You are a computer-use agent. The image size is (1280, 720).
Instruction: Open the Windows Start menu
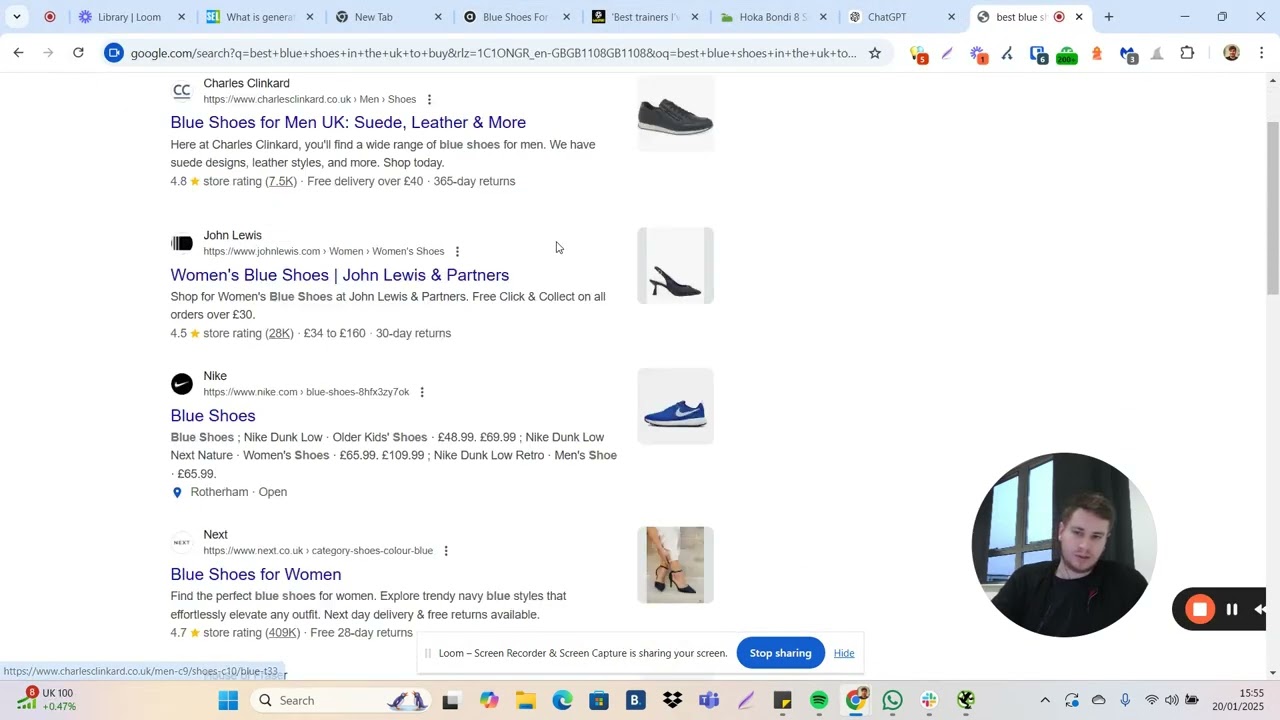(228, 700)
